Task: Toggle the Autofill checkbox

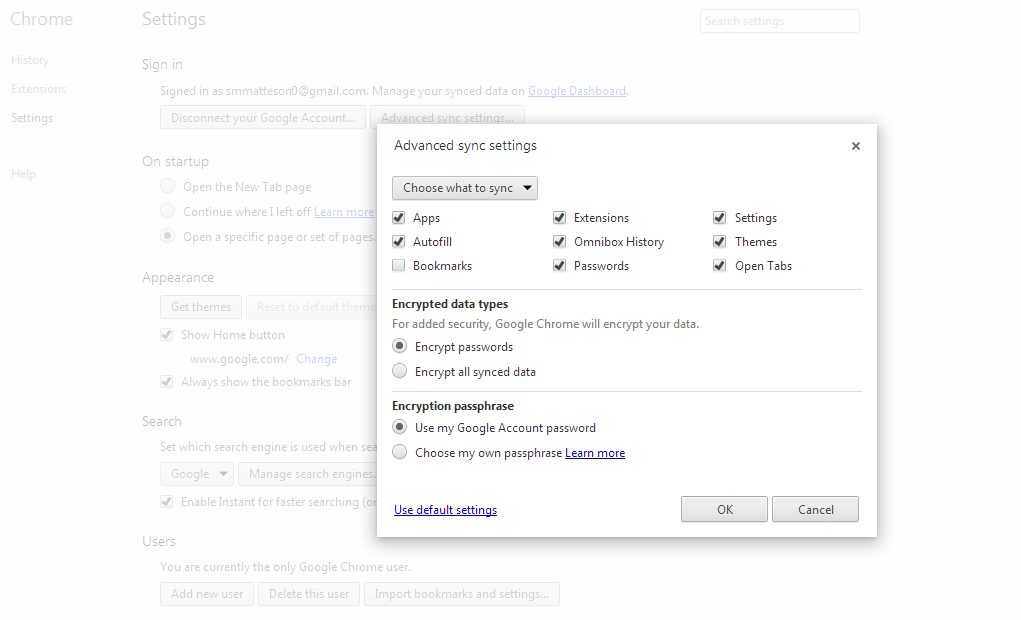Action: click(399, 242)
